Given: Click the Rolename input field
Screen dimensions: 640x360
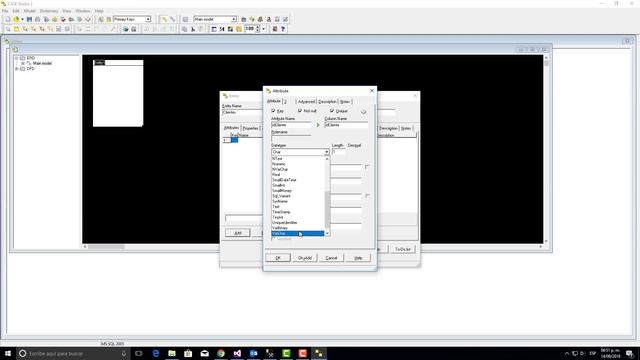Looking at the screenshot, I should (x=291, y=138).
